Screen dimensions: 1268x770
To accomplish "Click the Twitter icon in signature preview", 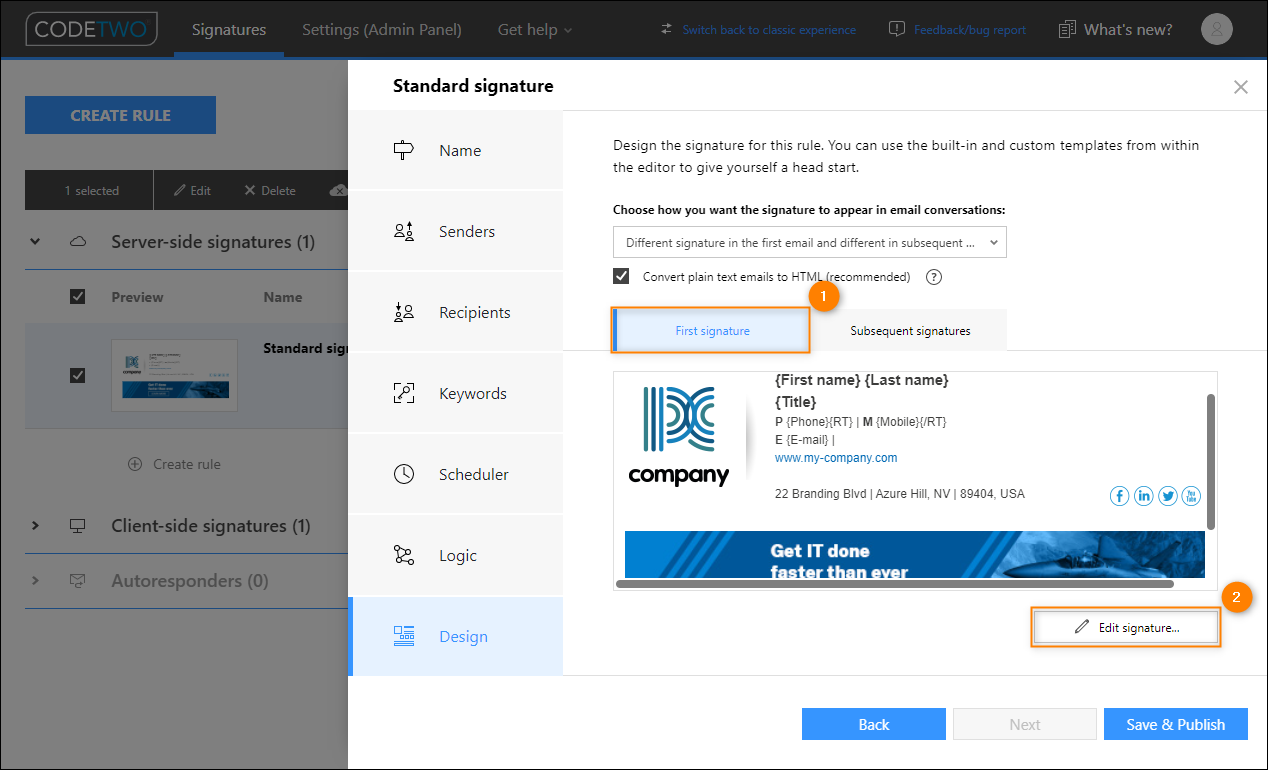I will [1167, 496].
